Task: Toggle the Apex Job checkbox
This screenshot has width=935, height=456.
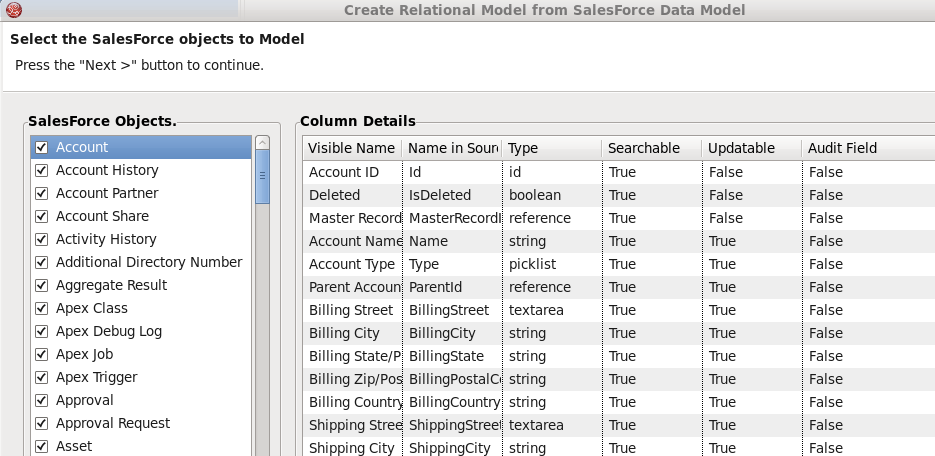Action: (x=41, y=354)
